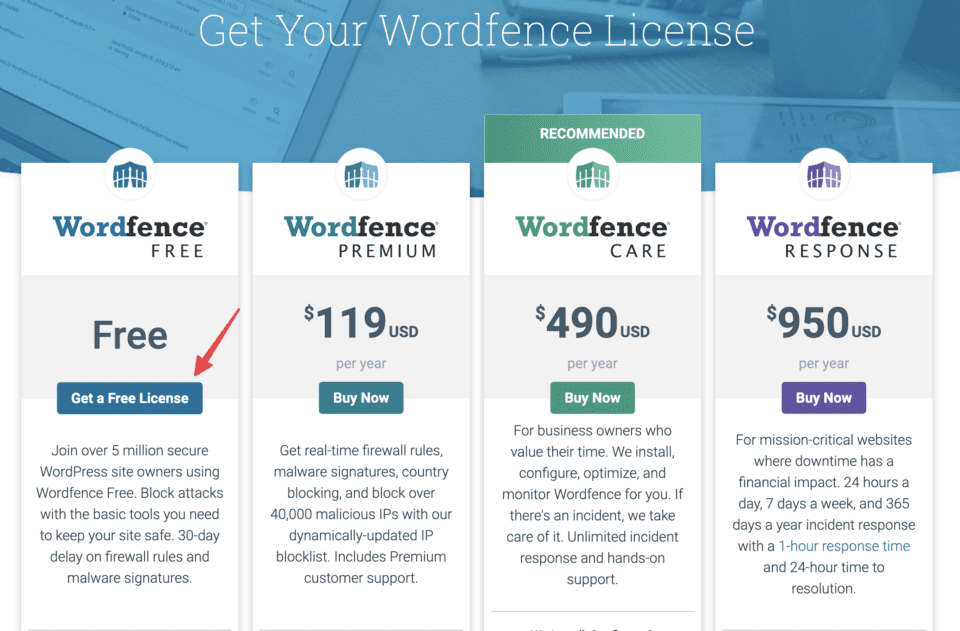Select the Wordfence Response logo
Image resolution: width=960 pixels, height=631 pixels.
pos(823,236)
